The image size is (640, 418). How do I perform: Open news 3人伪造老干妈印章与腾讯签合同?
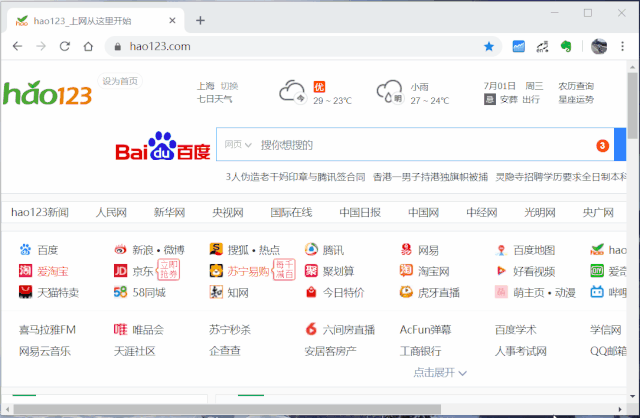click(x=296, y=177)
